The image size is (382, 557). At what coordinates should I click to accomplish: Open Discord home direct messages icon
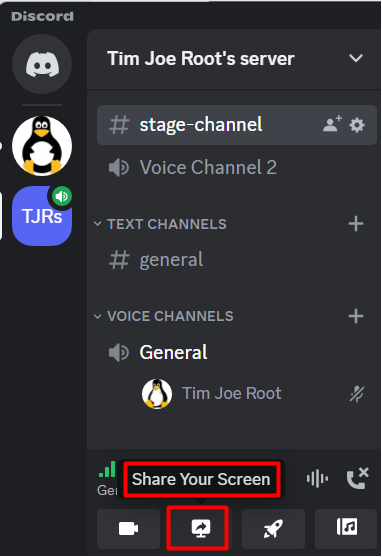tap(42, 64)
